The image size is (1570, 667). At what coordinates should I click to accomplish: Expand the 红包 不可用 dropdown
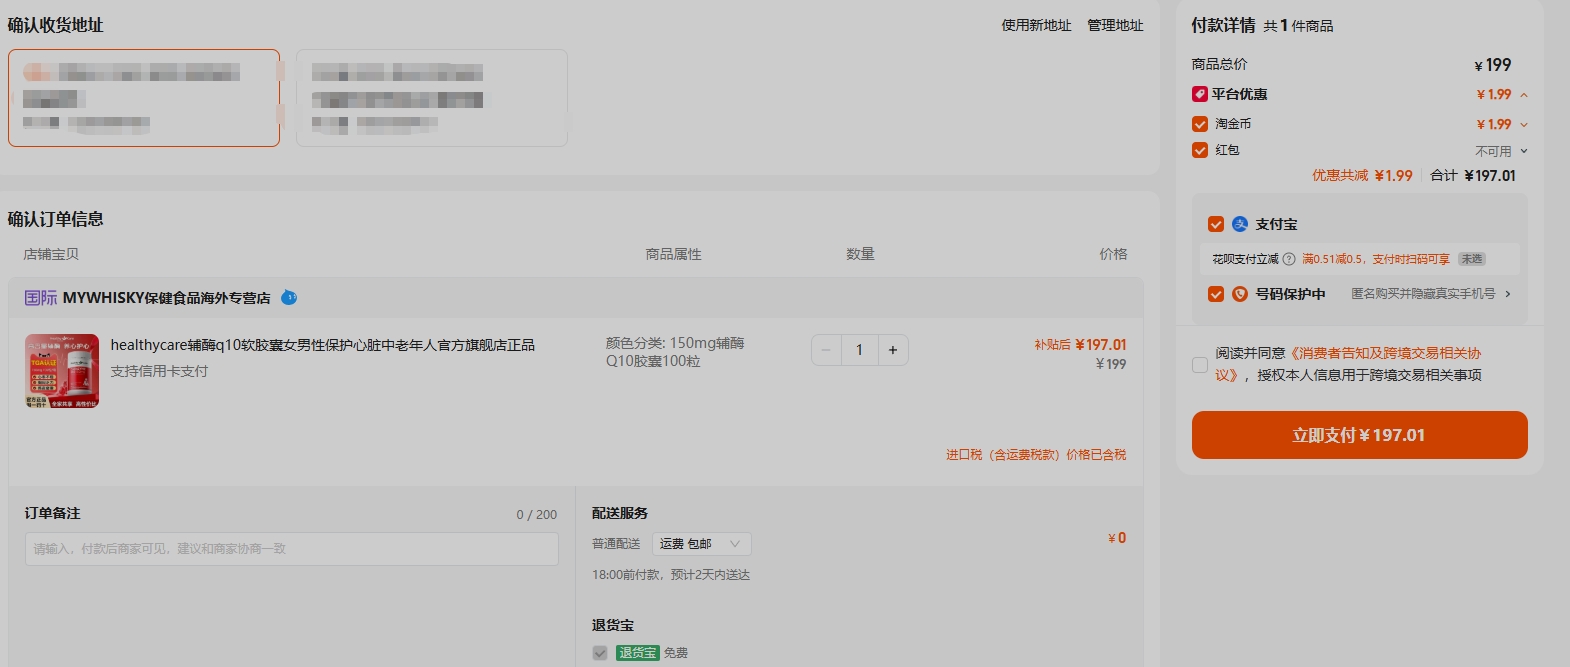tap(1524, 151)
